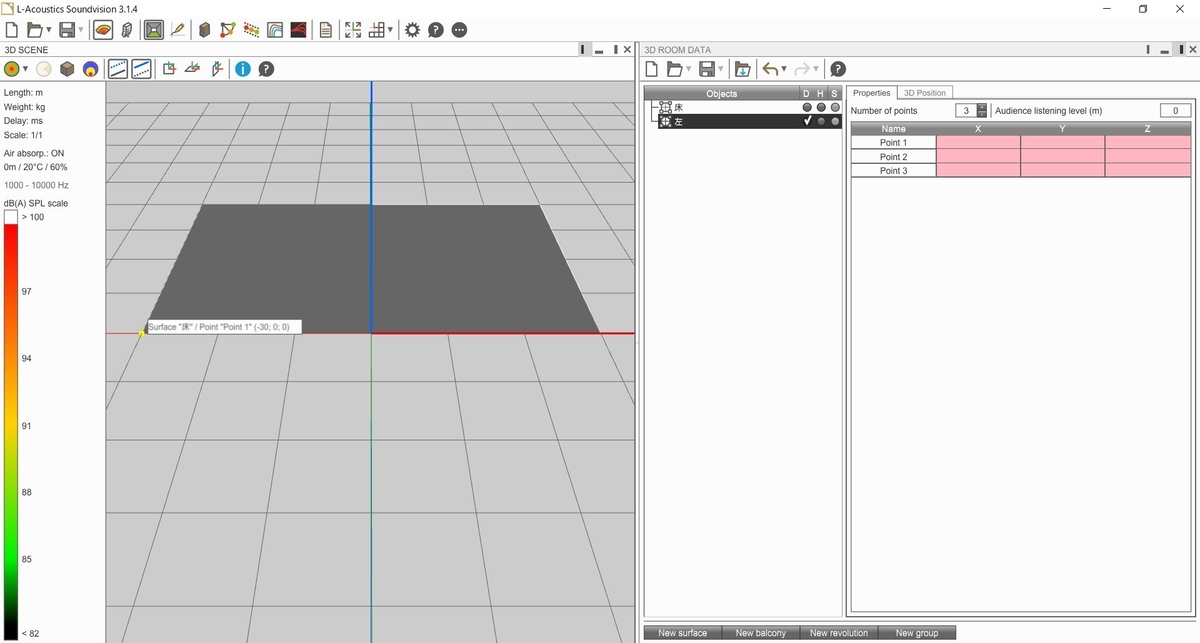The height and width of the screenshot is (643, 1200).
Task: Open help in the main toolbar
Action: (436, 30)
